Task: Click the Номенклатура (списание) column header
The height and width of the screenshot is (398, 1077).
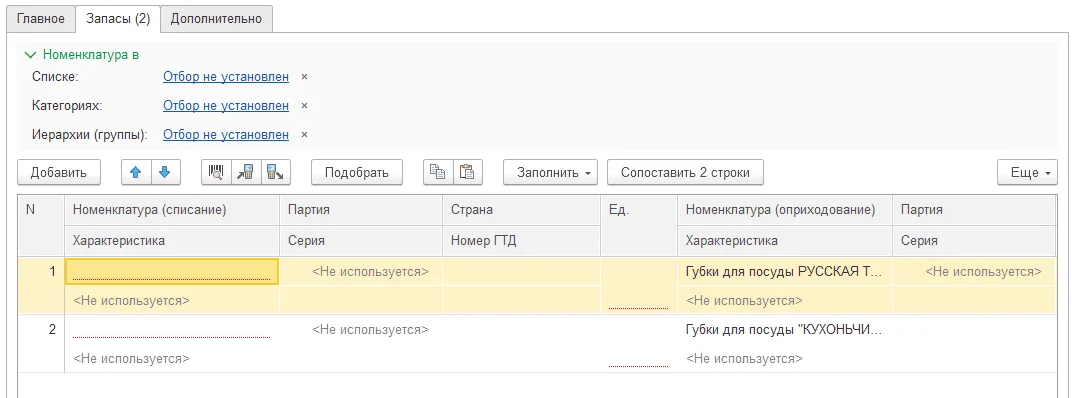Action: pyautogui.click(x=172, y=210)
